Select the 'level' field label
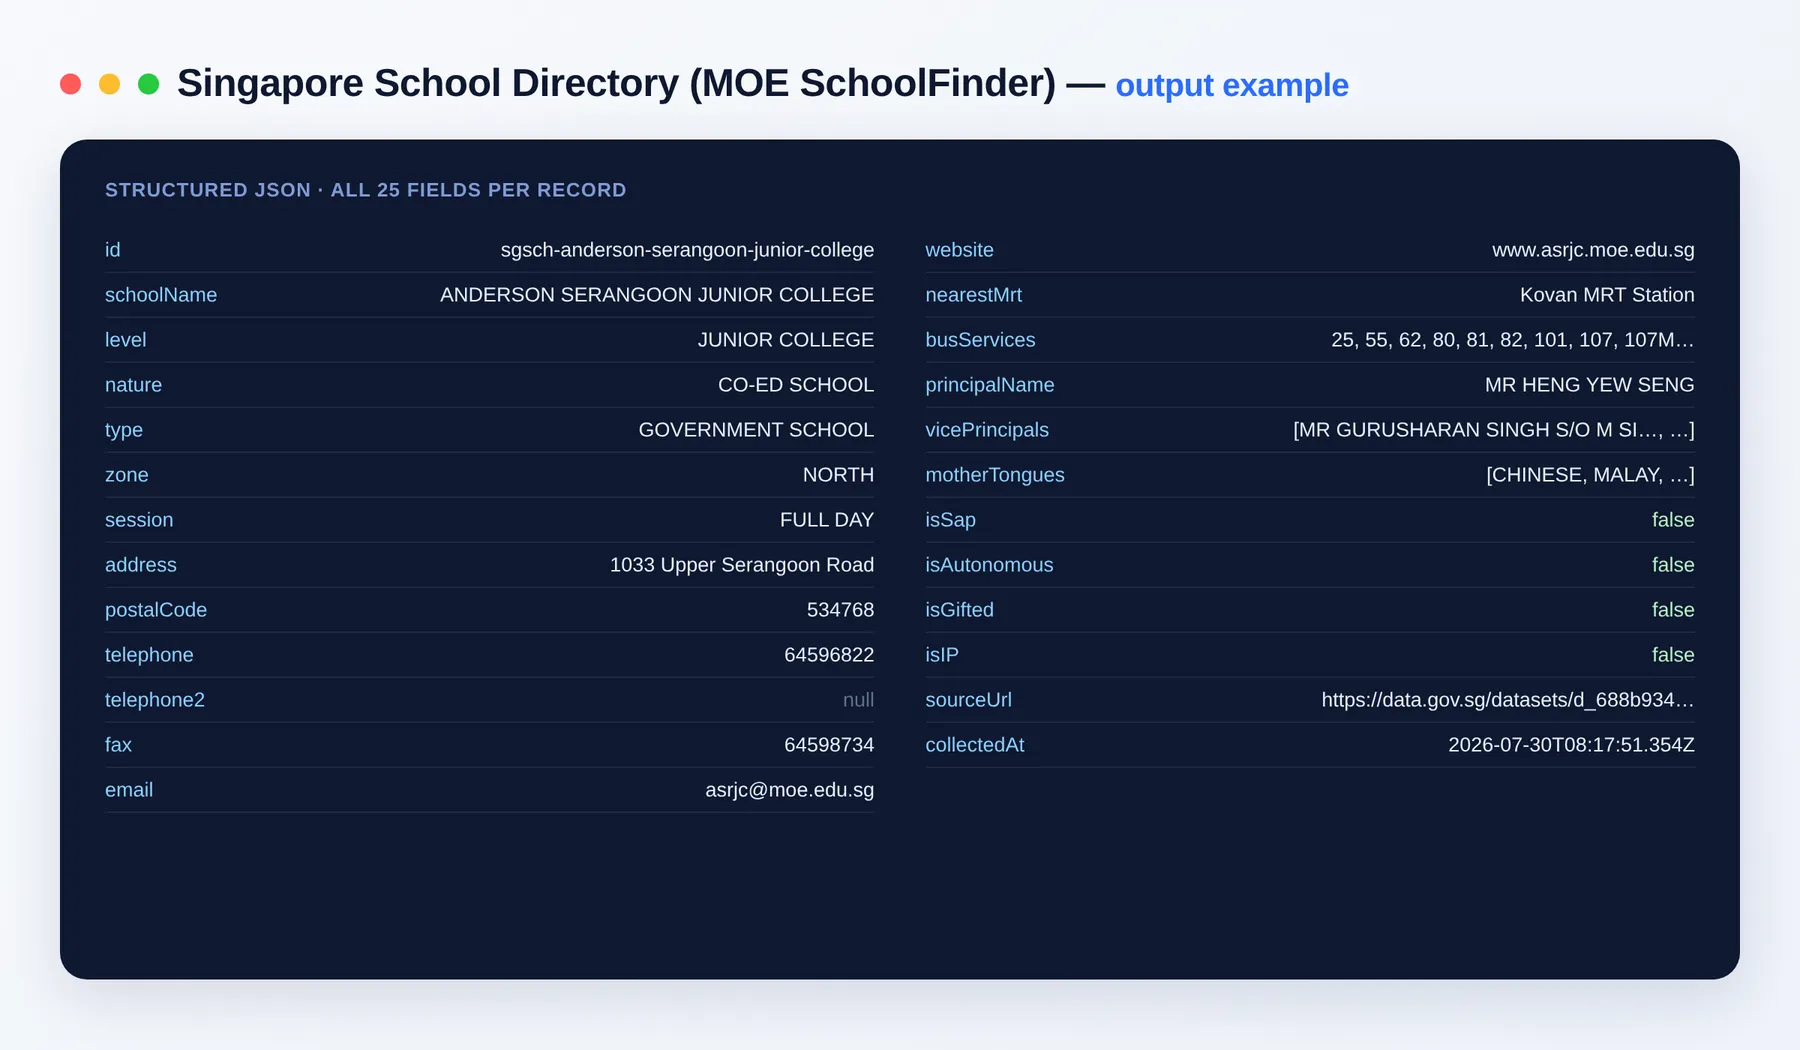The image size is (1800, 1050). coord(125,340)
